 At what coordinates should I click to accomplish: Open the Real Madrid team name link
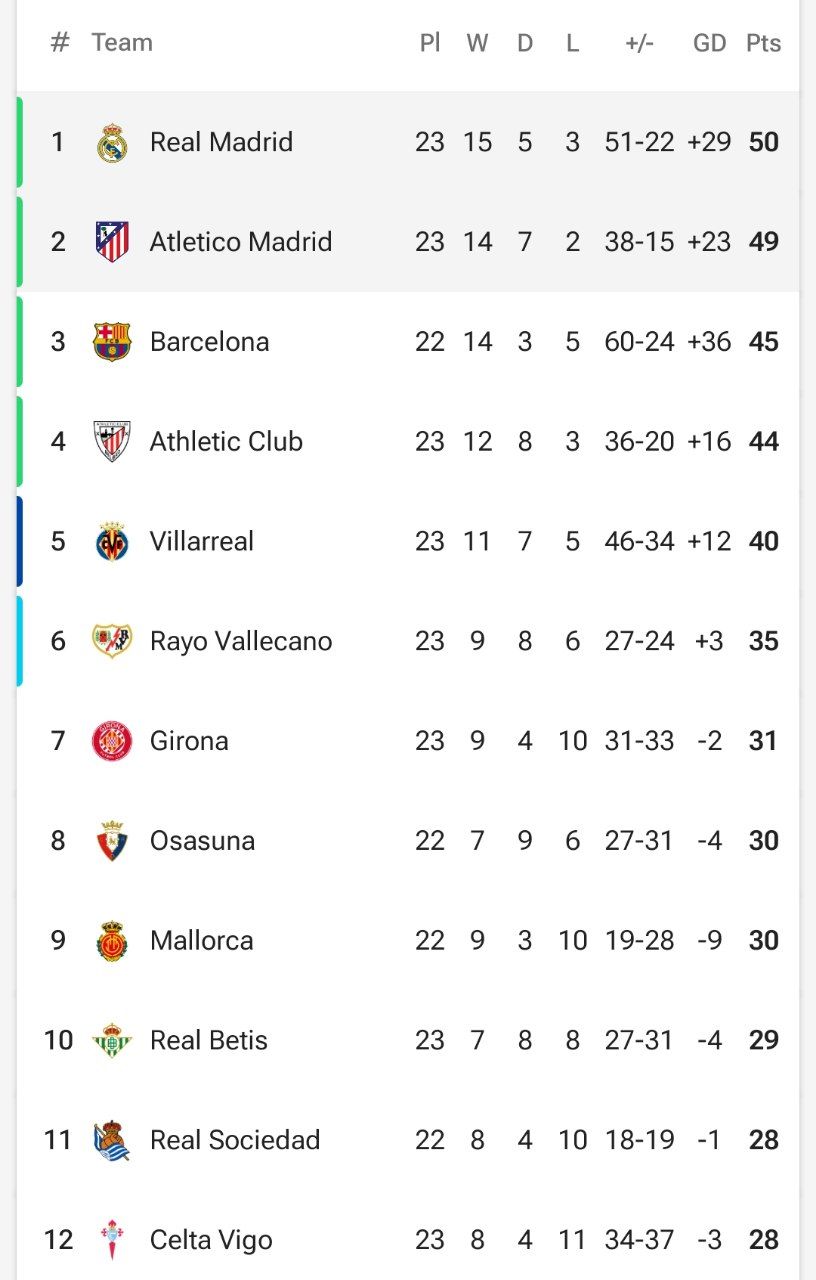pyautogui.click(x=221, y=142)
